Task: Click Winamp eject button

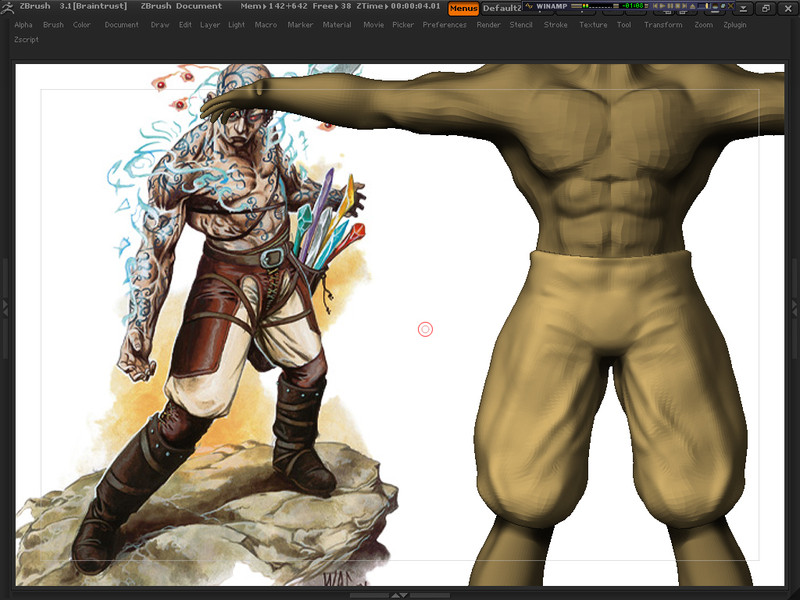Action: point(692,6)
